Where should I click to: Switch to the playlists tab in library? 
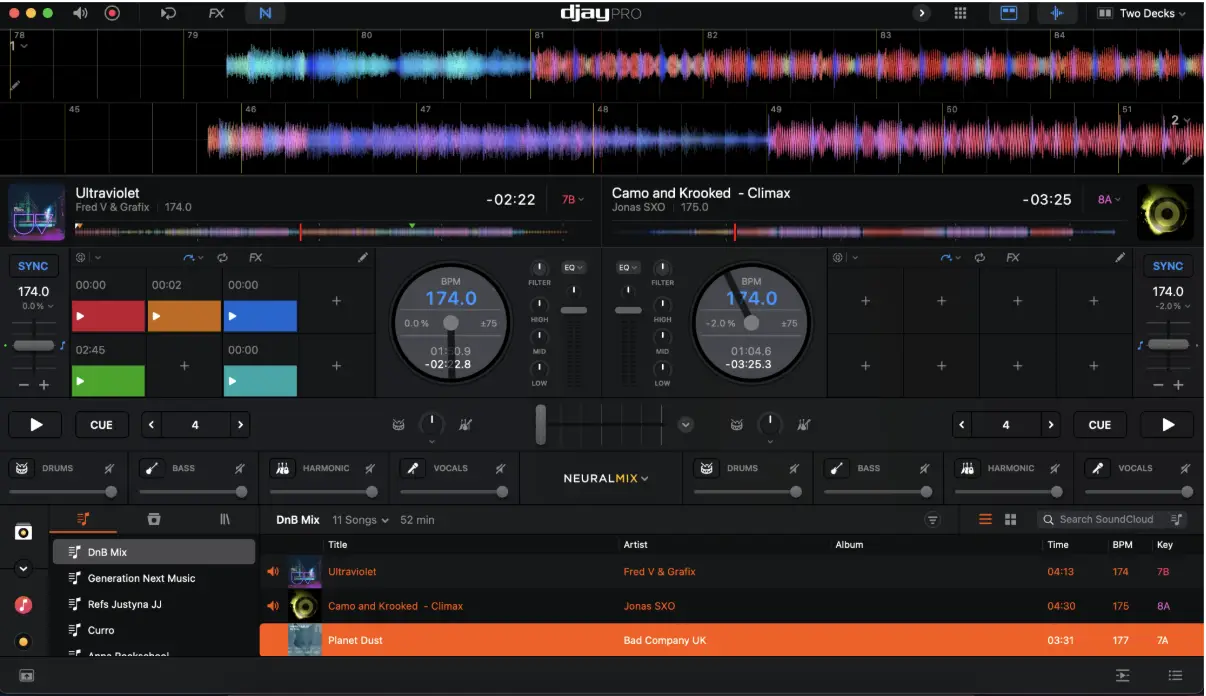click(84, 519)
